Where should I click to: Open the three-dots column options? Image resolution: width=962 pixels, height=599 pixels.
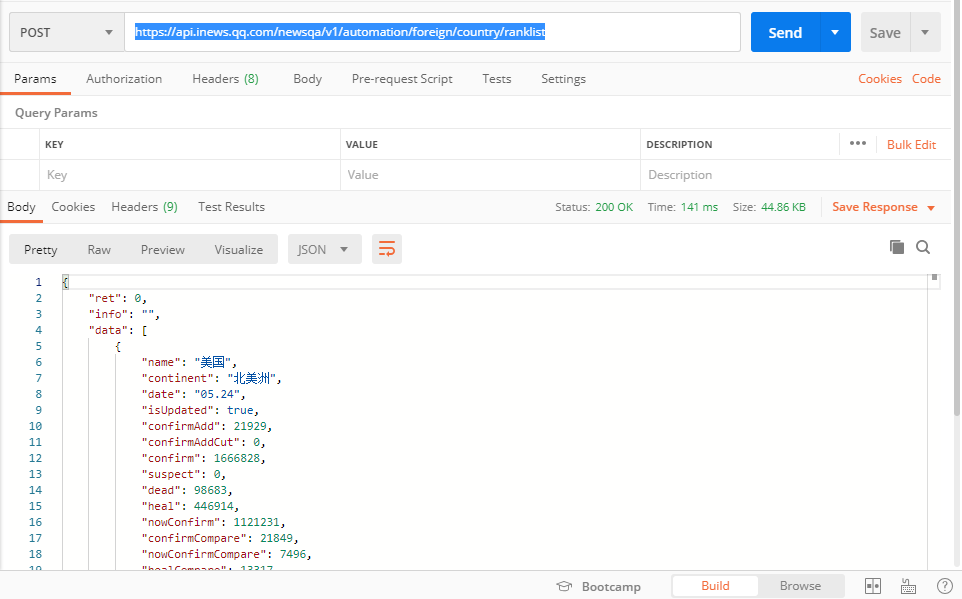(x=858, y=144)
